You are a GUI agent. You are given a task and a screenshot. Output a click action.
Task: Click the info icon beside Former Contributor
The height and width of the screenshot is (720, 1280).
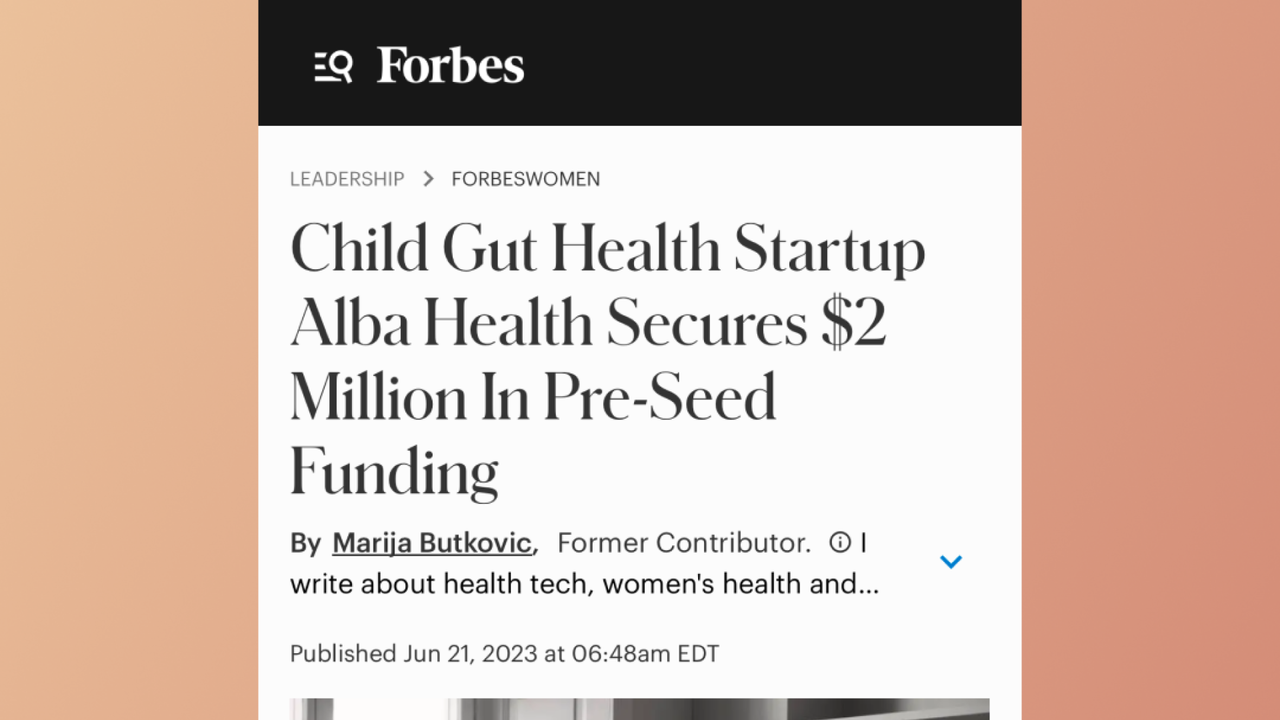point(840,542)
